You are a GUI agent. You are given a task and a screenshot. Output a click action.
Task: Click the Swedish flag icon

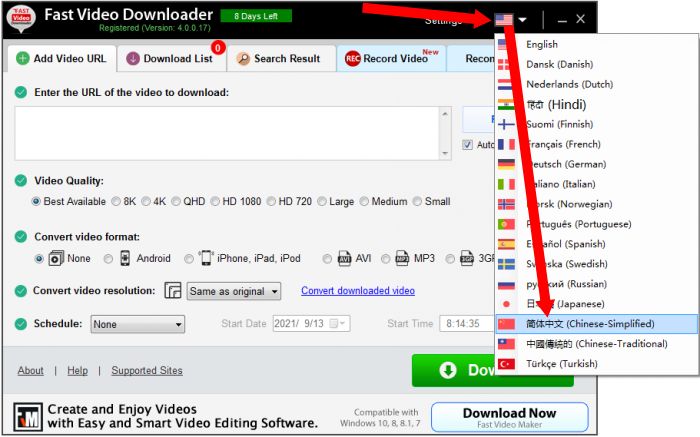click(x=506, y=264)
